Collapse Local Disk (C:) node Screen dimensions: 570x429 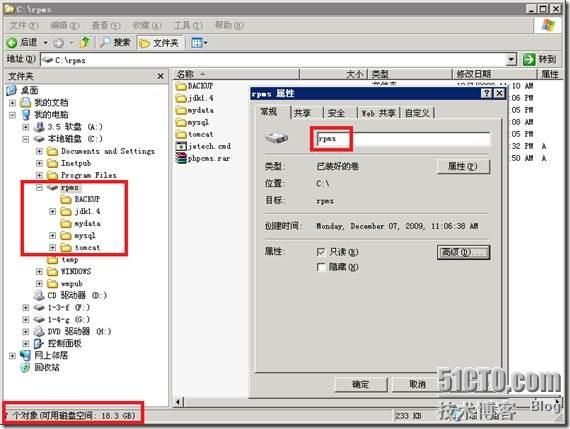tap(26, 139)
